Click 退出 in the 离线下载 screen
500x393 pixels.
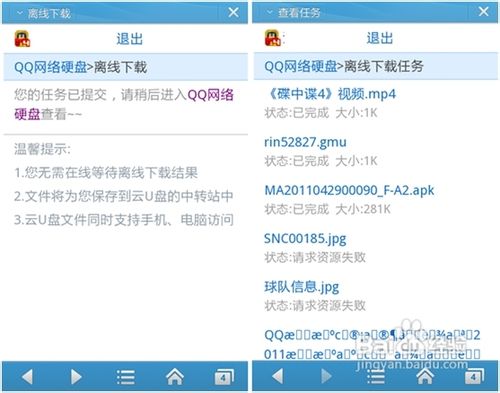pyautogui.click(x=129, y=39)
